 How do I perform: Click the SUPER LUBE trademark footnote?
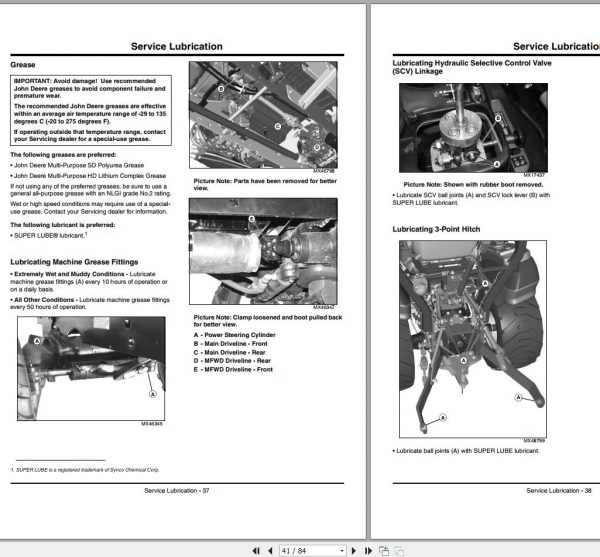[85, 469]
